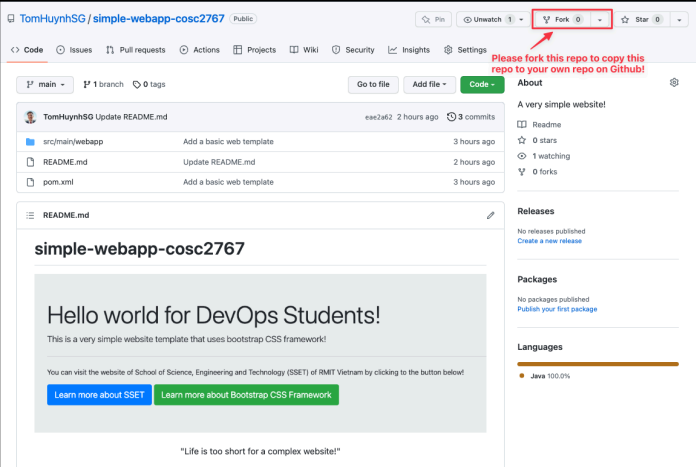The height and width of the screenshot is (467, 696).
Task: Open the Pull requests tab
Action: point(136,50)
